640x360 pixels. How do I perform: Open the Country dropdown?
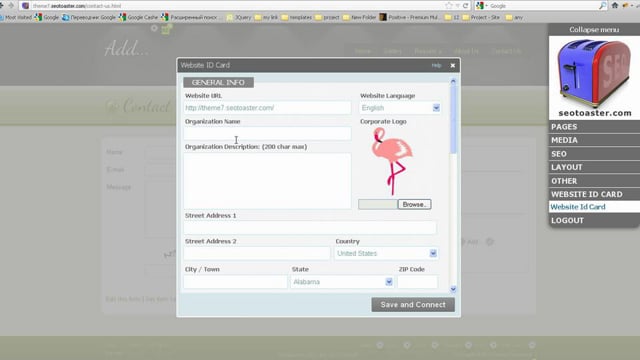click(x=386, y=253)
